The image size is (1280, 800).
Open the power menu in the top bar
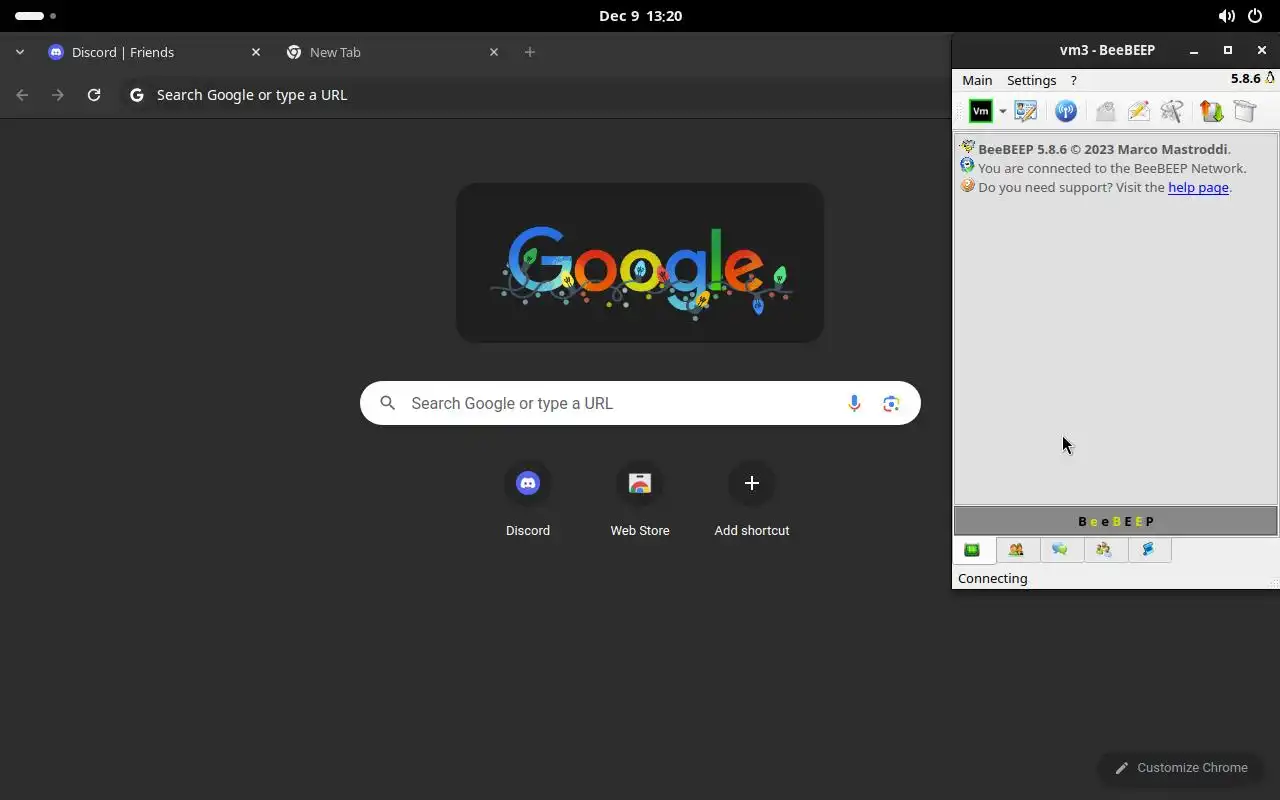pos(1256,16)
